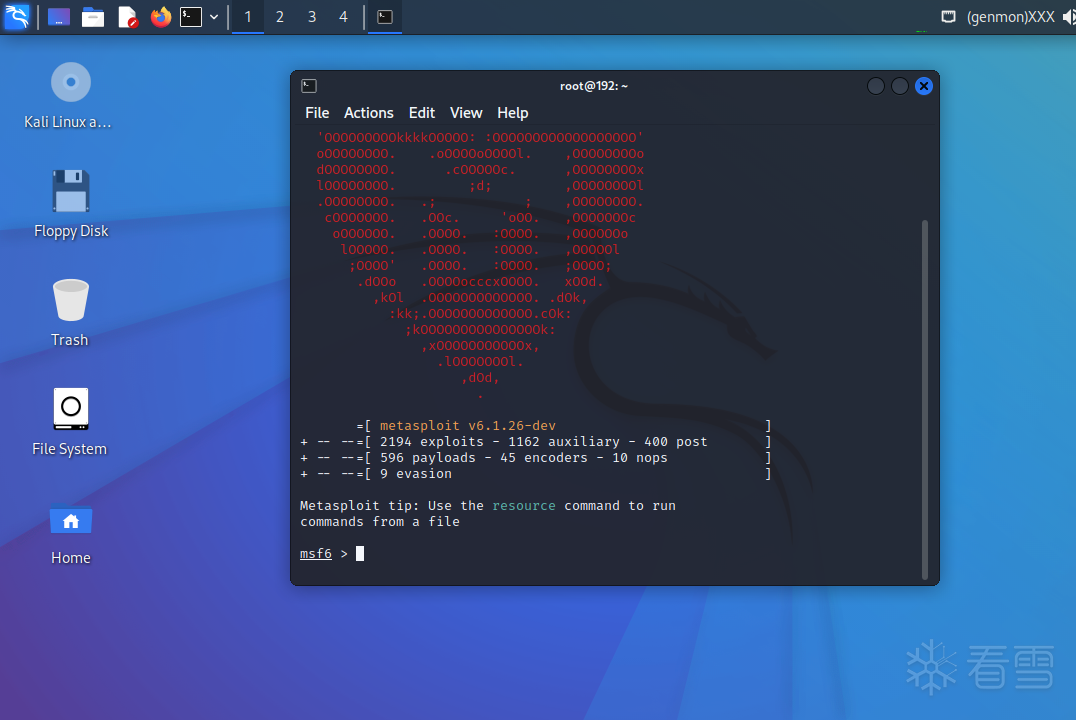The height and width of the screenshot is (720, 1076).
Task: Select the Kali Linux disc desktop icon
Action: tap(70, 96)
